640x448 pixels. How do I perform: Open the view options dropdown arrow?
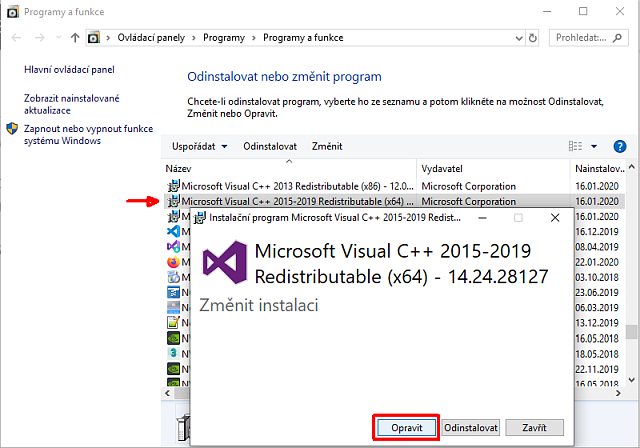(x=594, y=146)
